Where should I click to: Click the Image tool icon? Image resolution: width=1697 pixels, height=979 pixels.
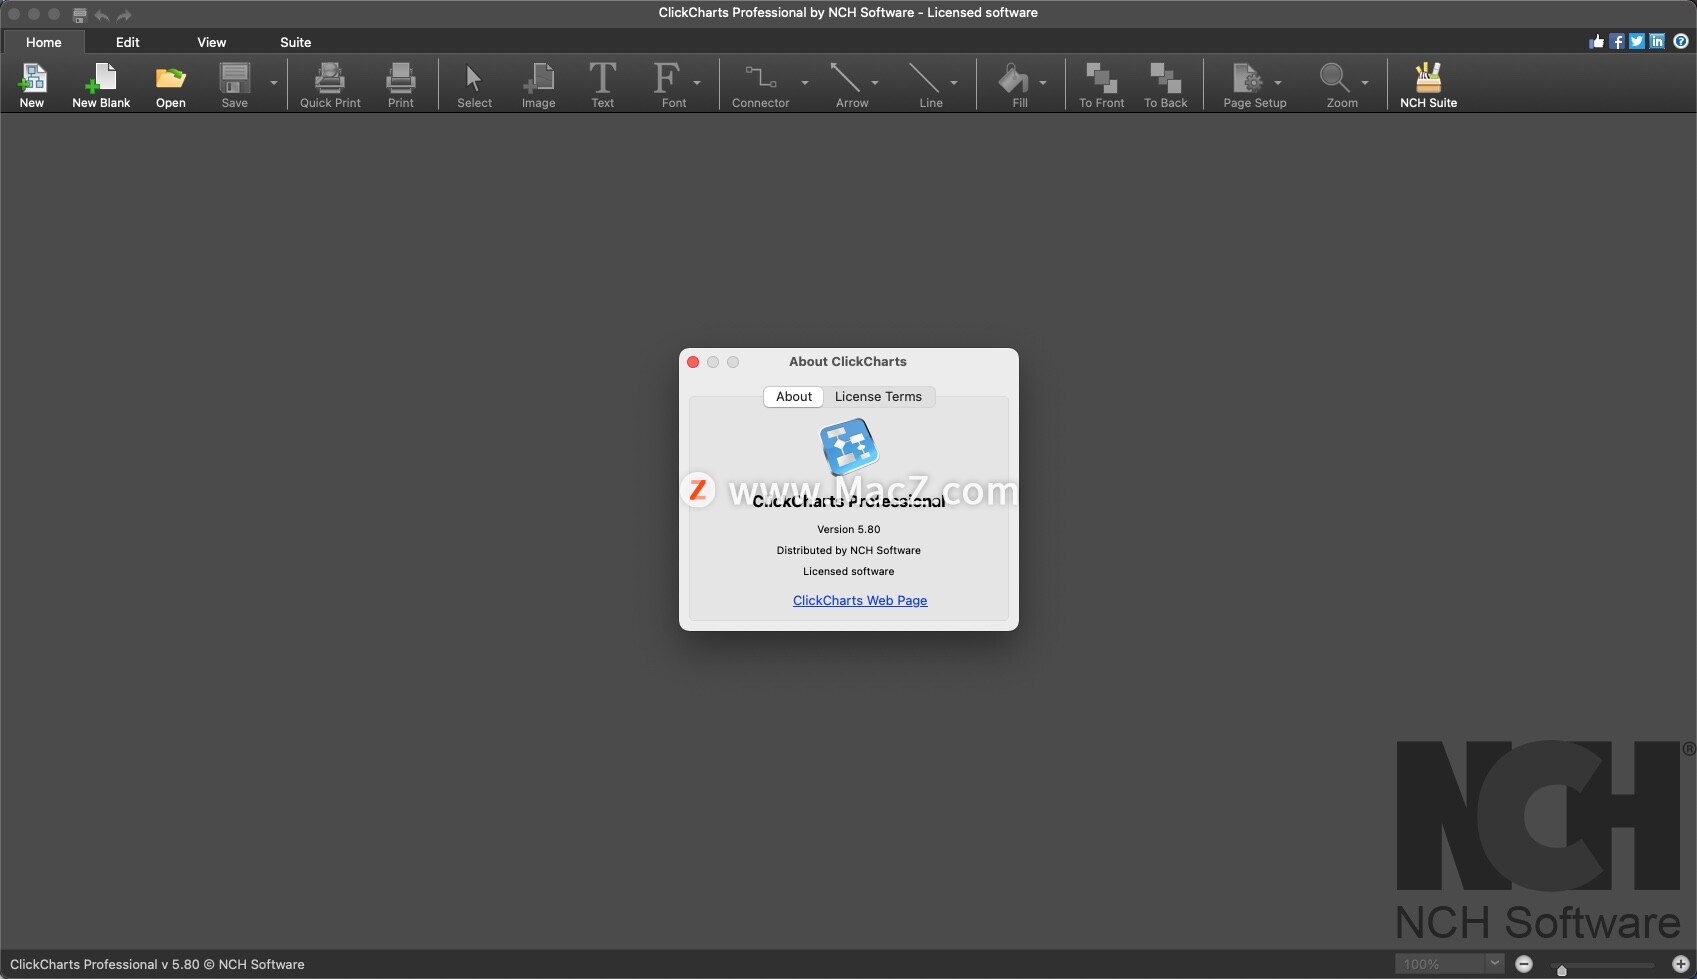pyautogui.click(x=539, y=78)
